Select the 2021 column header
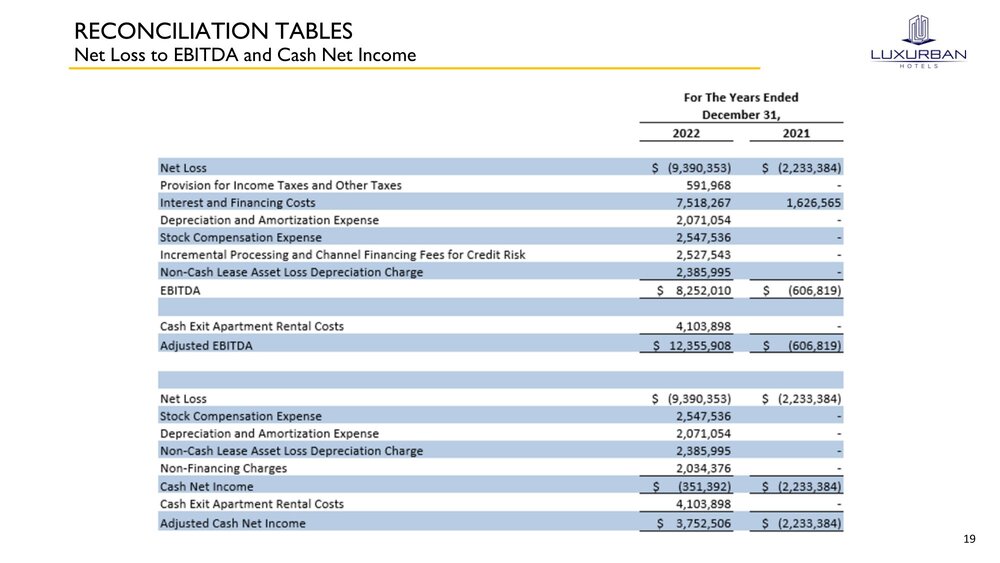This screenshot has height=563, width=1000. coord(796,133)
